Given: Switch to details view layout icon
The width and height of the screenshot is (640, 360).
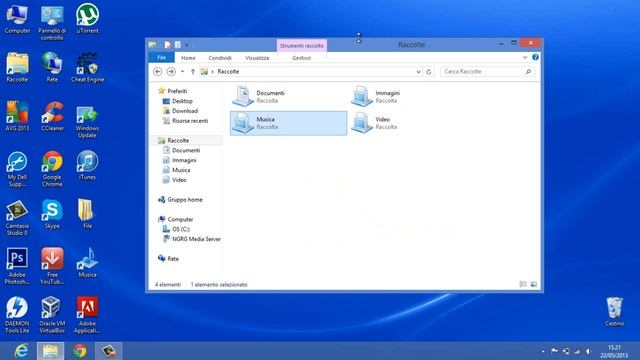Looking at the screenshot, I should coord(523,284).
